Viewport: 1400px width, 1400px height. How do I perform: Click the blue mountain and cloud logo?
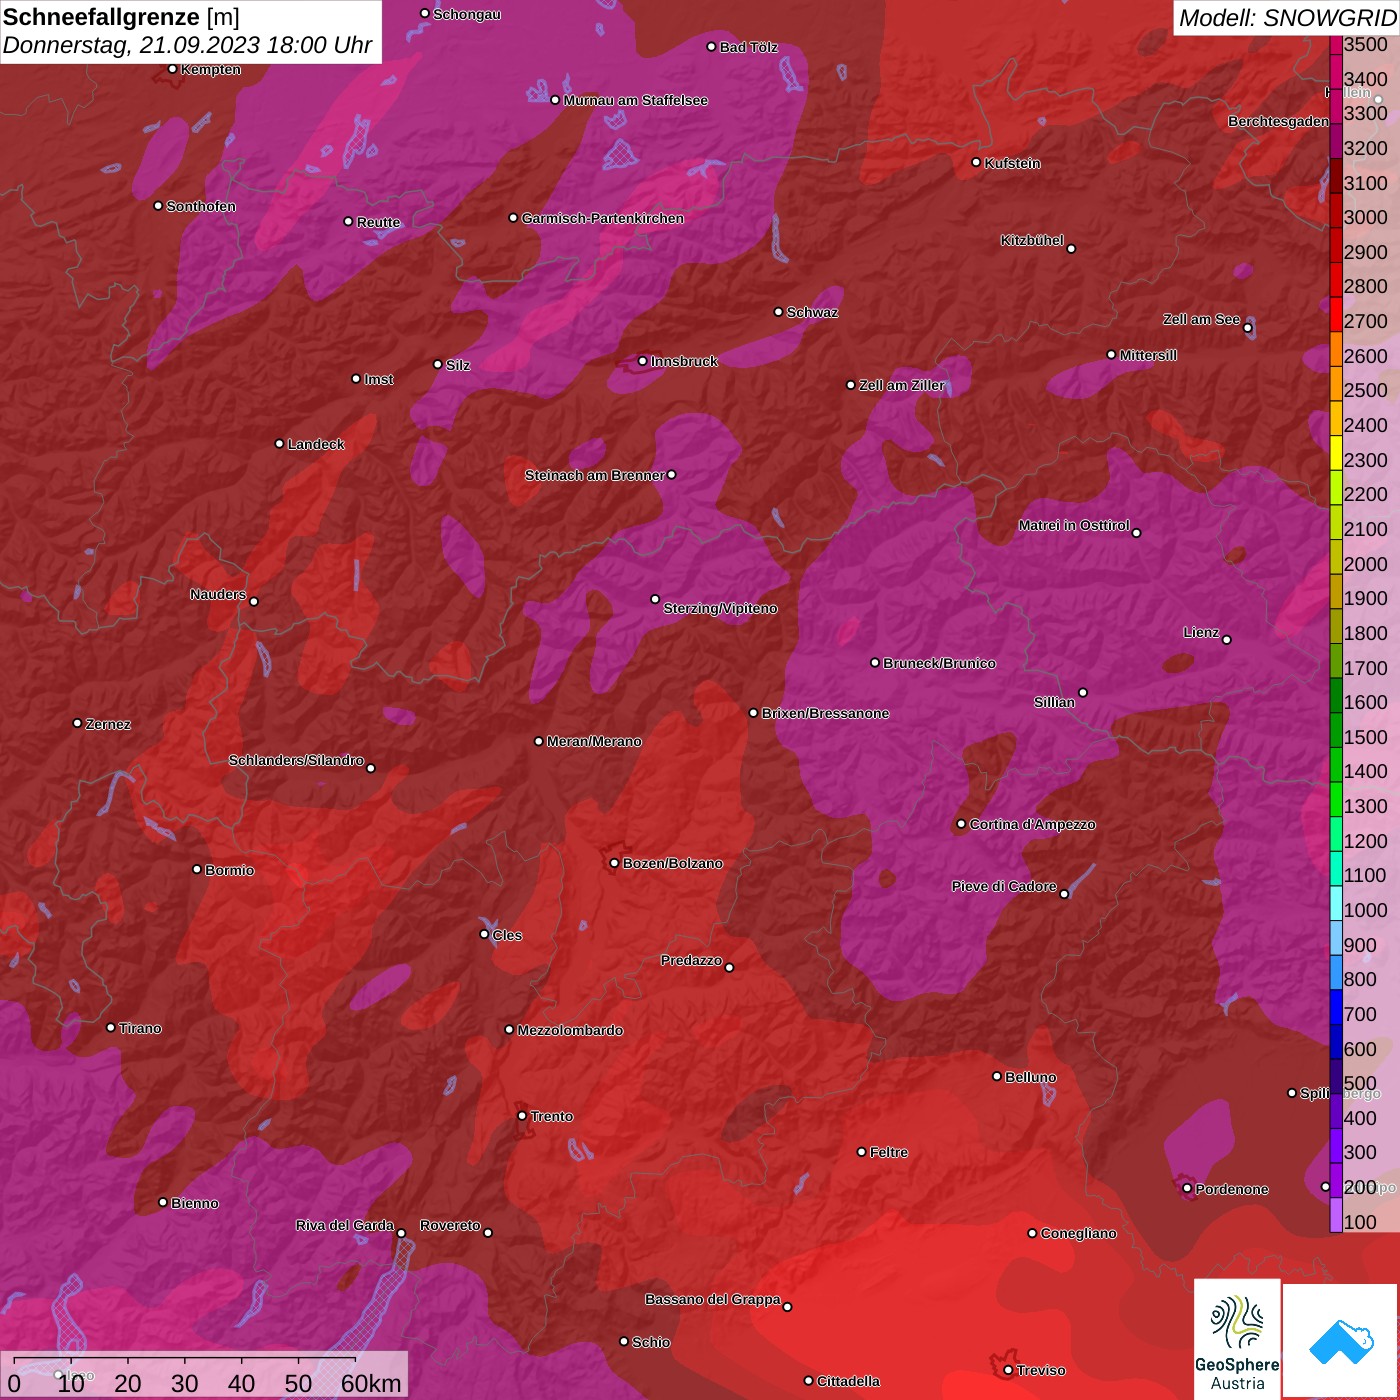pos(1341,1341)
